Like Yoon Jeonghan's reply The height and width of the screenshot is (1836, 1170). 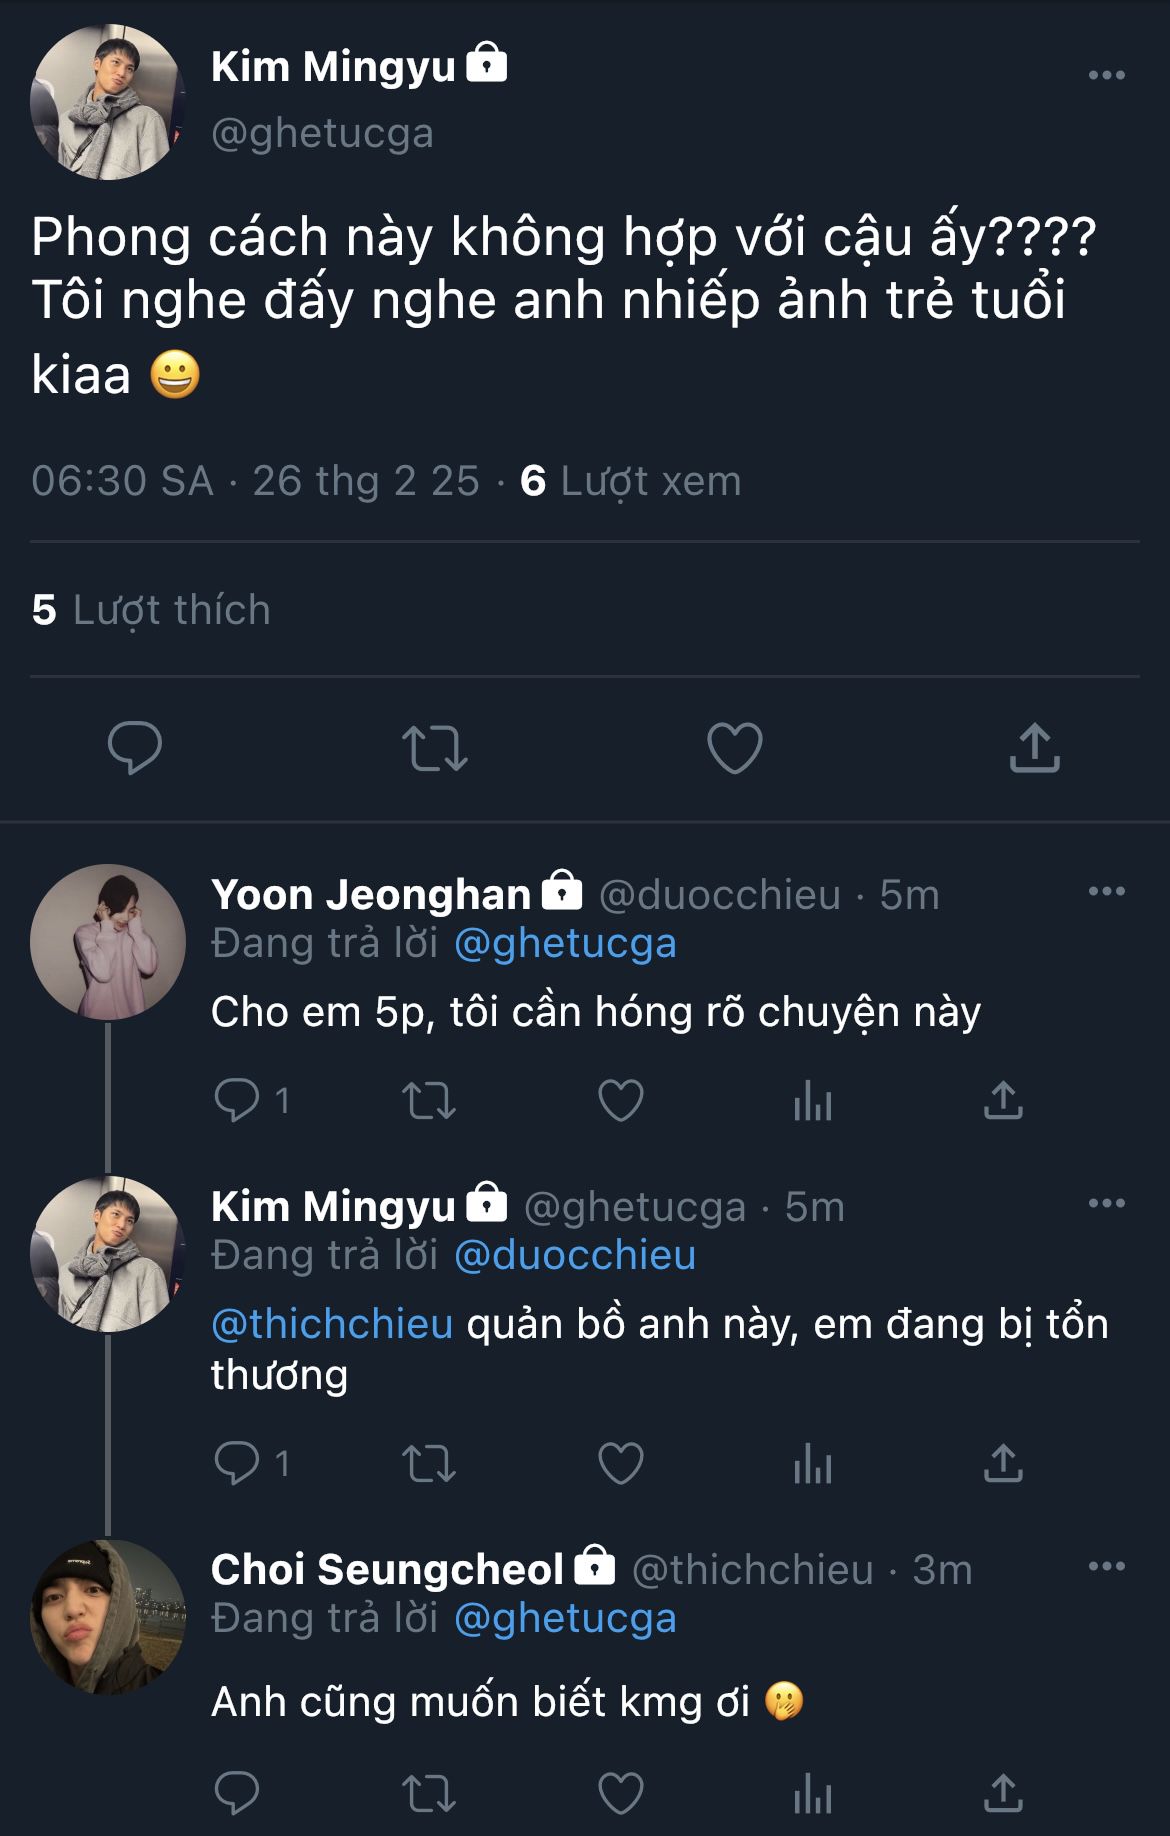tap(620, 1101)
